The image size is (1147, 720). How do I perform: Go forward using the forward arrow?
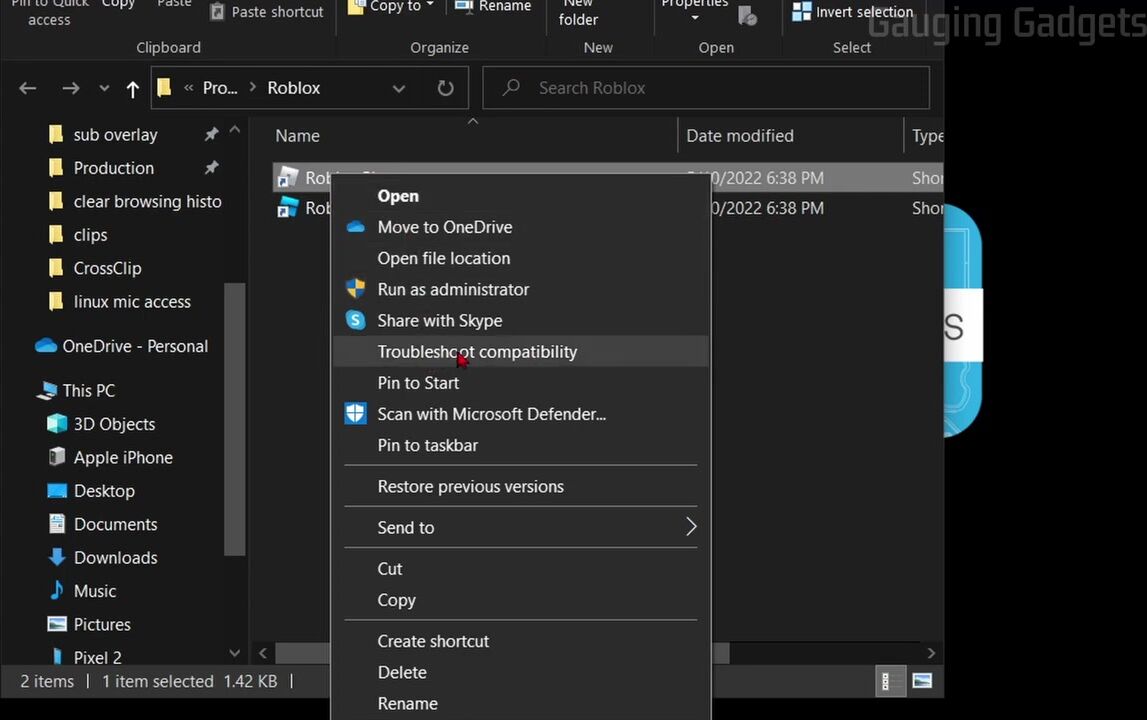(x=70, y=89)
